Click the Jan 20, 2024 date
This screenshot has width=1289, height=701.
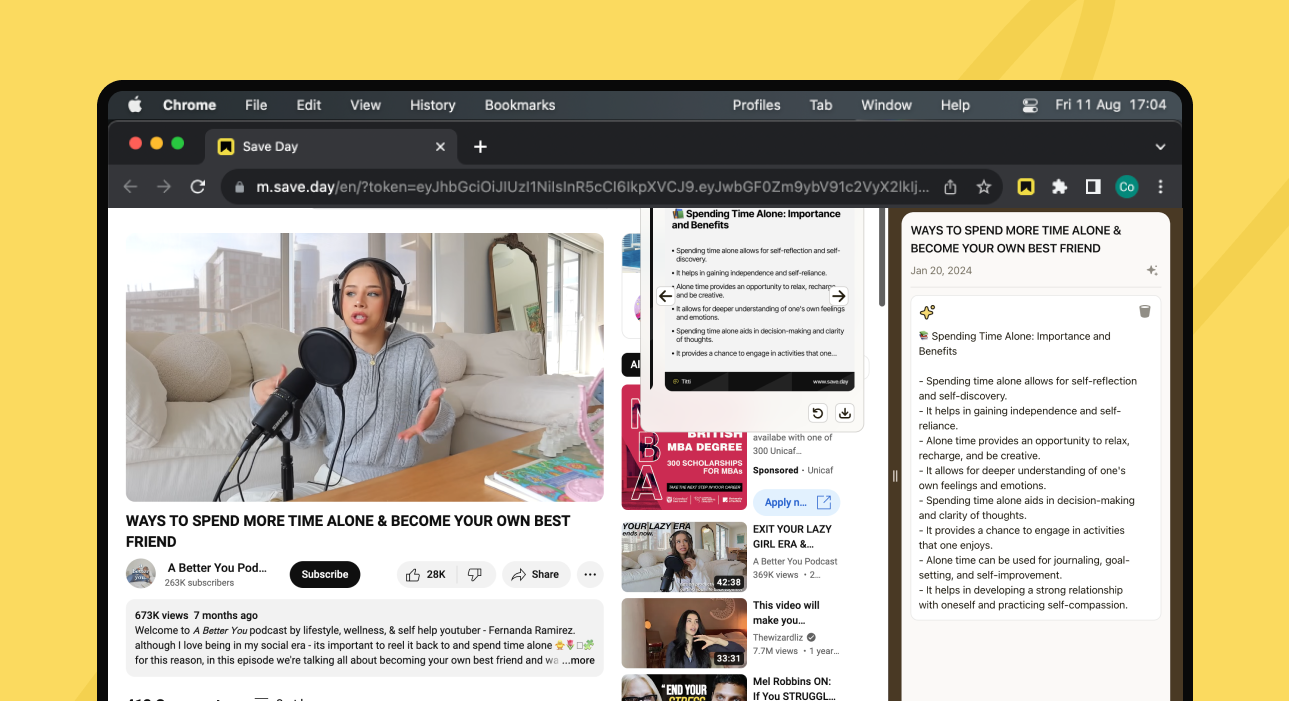tap(941, 270)
